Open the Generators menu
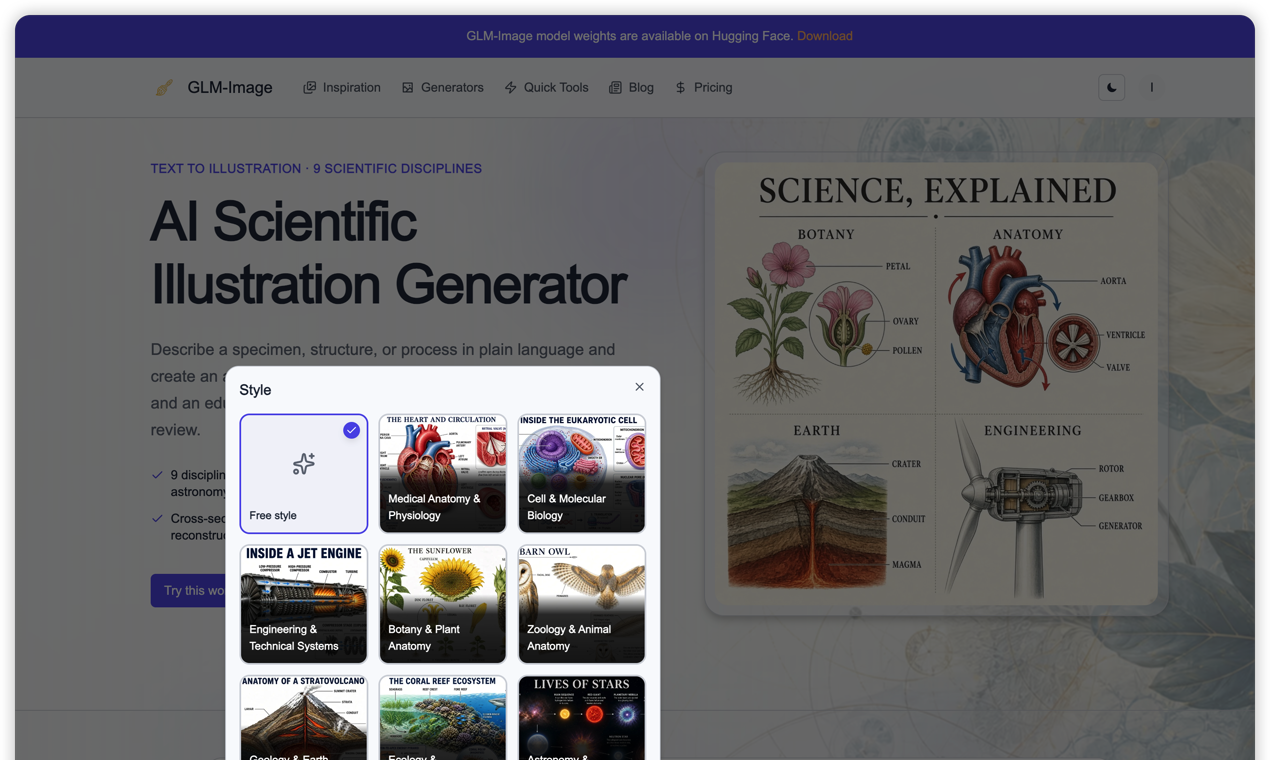 pyautogui.click(x=442, y=88)
